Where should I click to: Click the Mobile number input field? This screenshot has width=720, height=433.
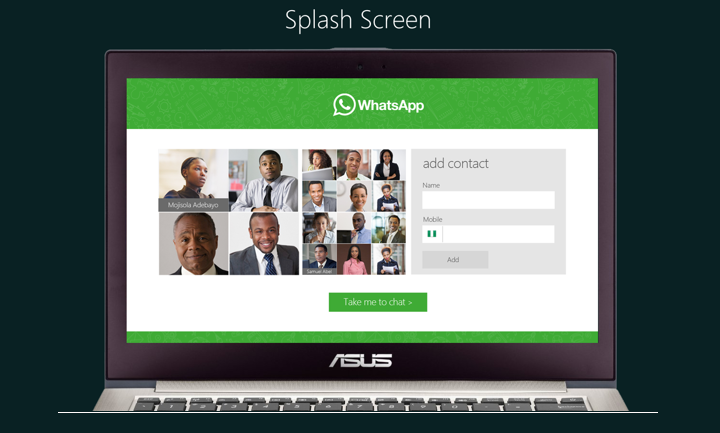[499, 234]
